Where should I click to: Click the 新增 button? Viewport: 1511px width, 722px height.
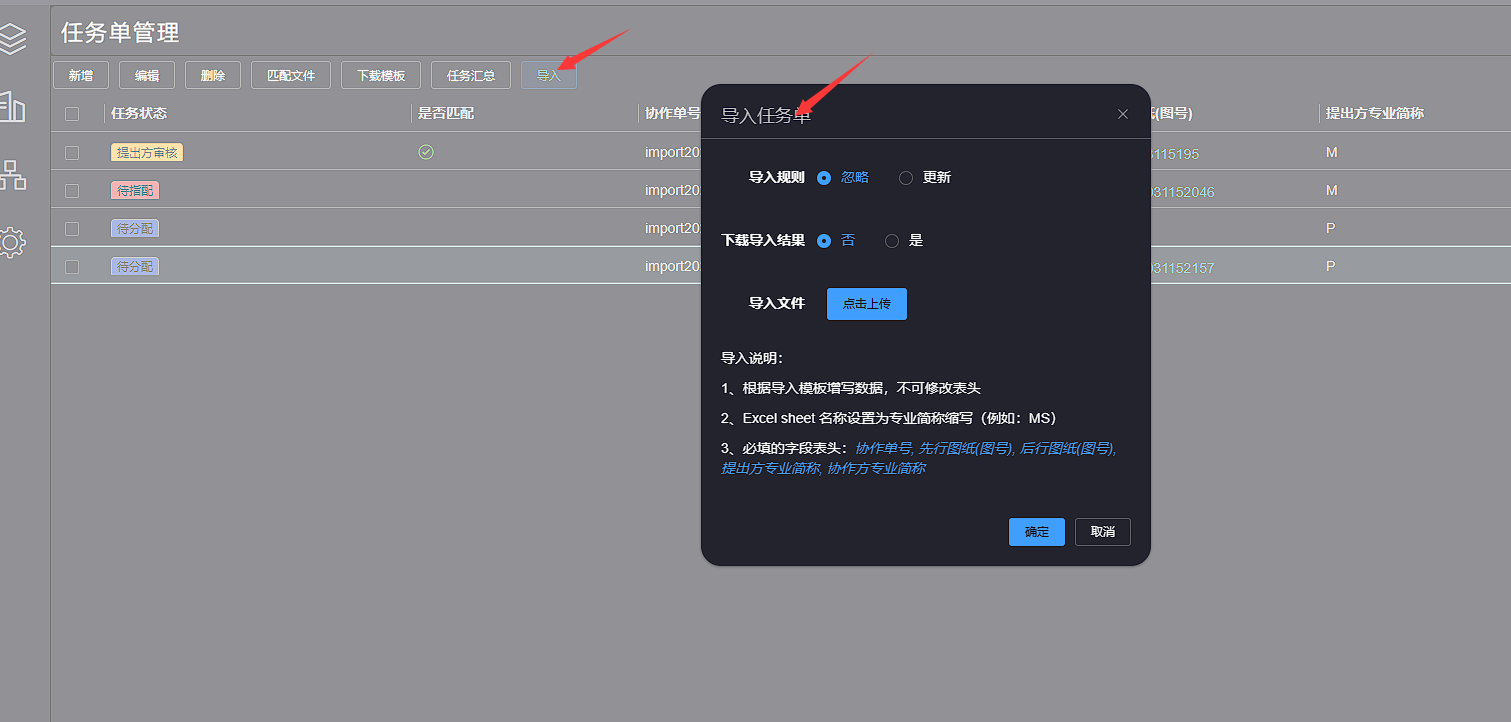(81, 75)
